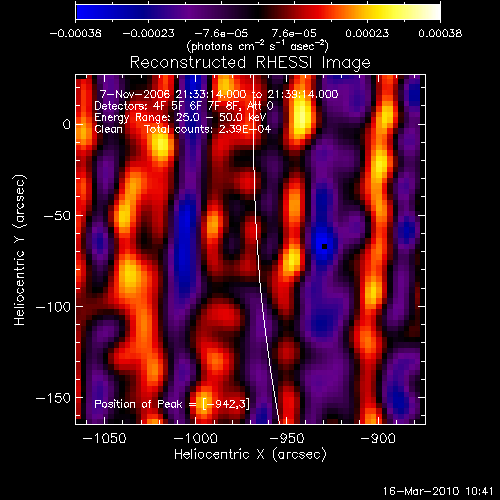
Task: Click the '-1000' X-axis tick label
Action: pyautogui.click(x=196, y=438)
